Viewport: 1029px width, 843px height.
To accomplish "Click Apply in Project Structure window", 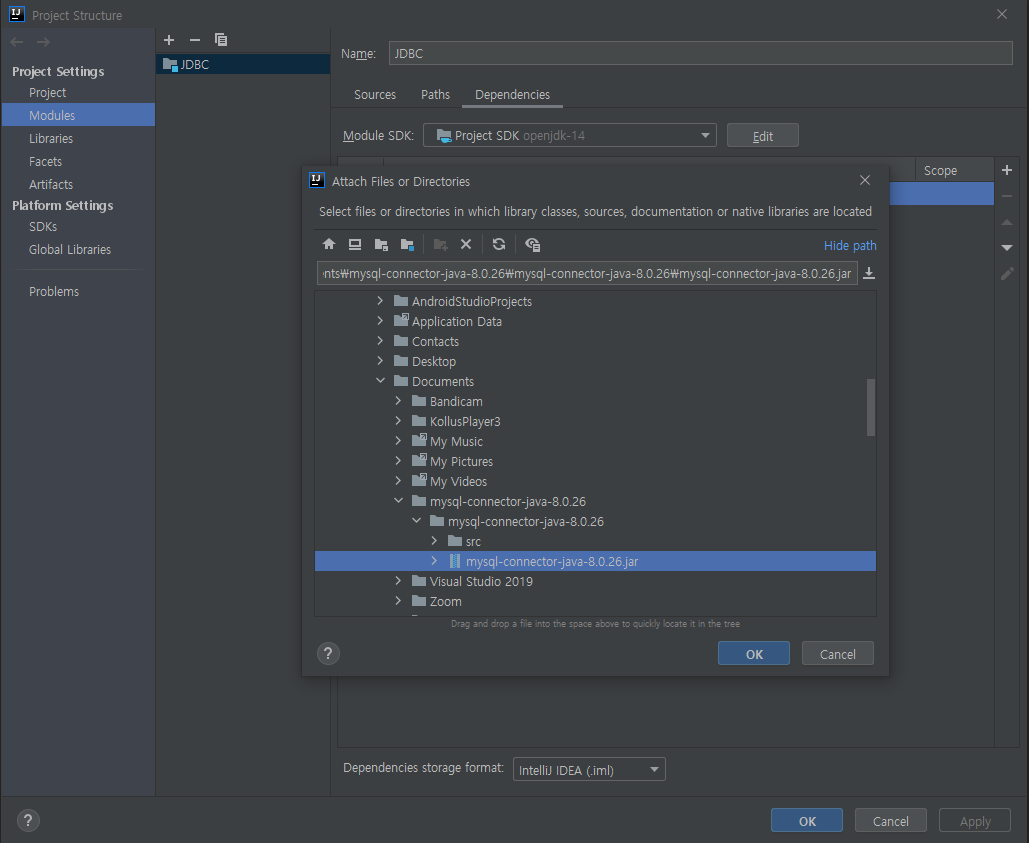I will (x=975, y=821).
